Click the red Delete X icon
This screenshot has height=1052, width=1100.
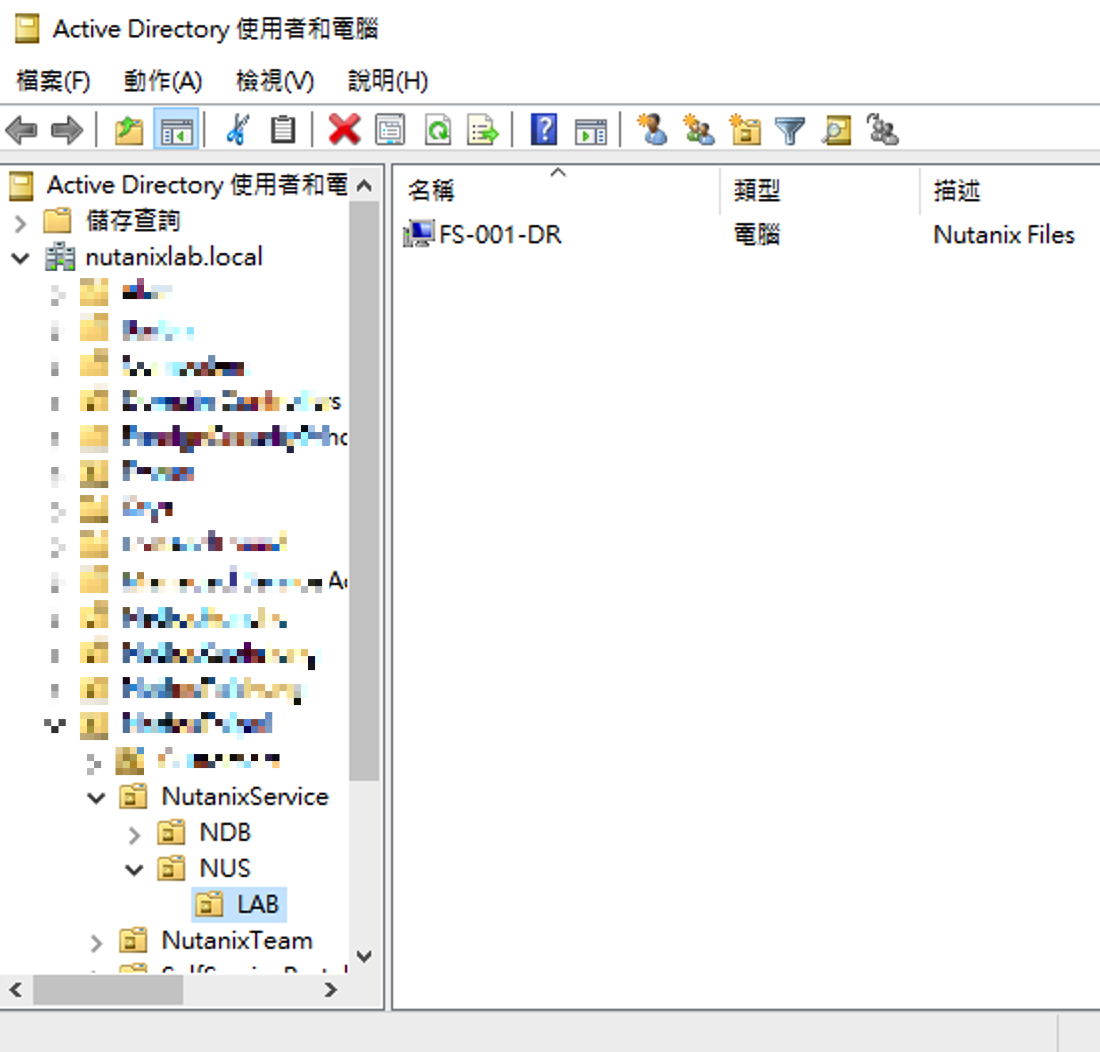[344, 130]
